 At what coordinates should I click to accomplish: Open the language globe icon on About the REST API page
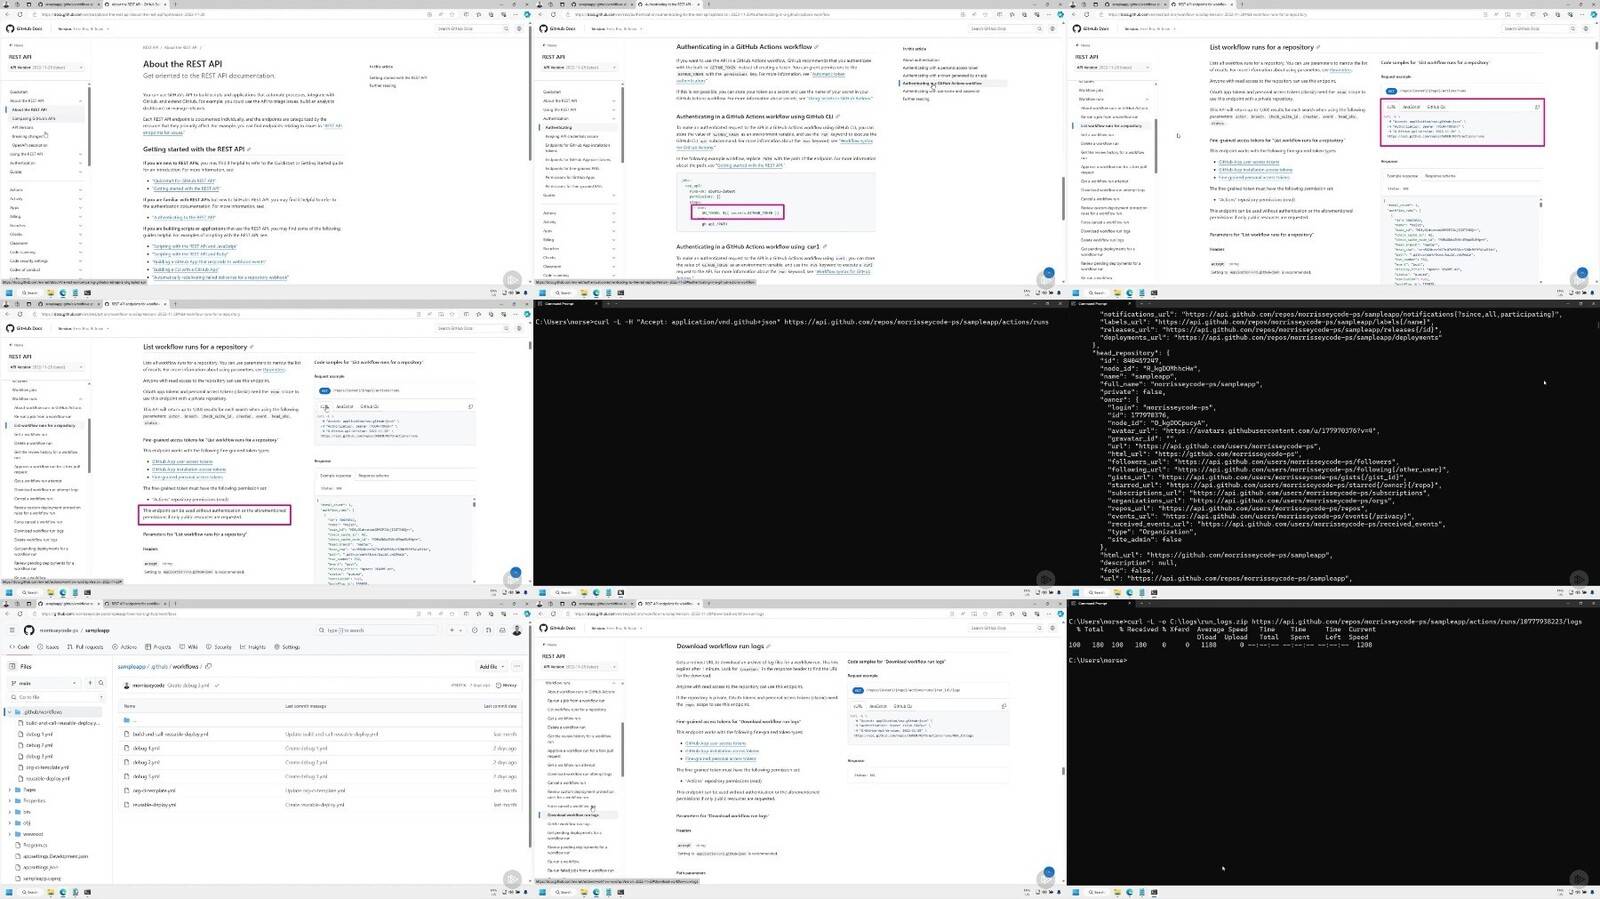click(517, 29)
